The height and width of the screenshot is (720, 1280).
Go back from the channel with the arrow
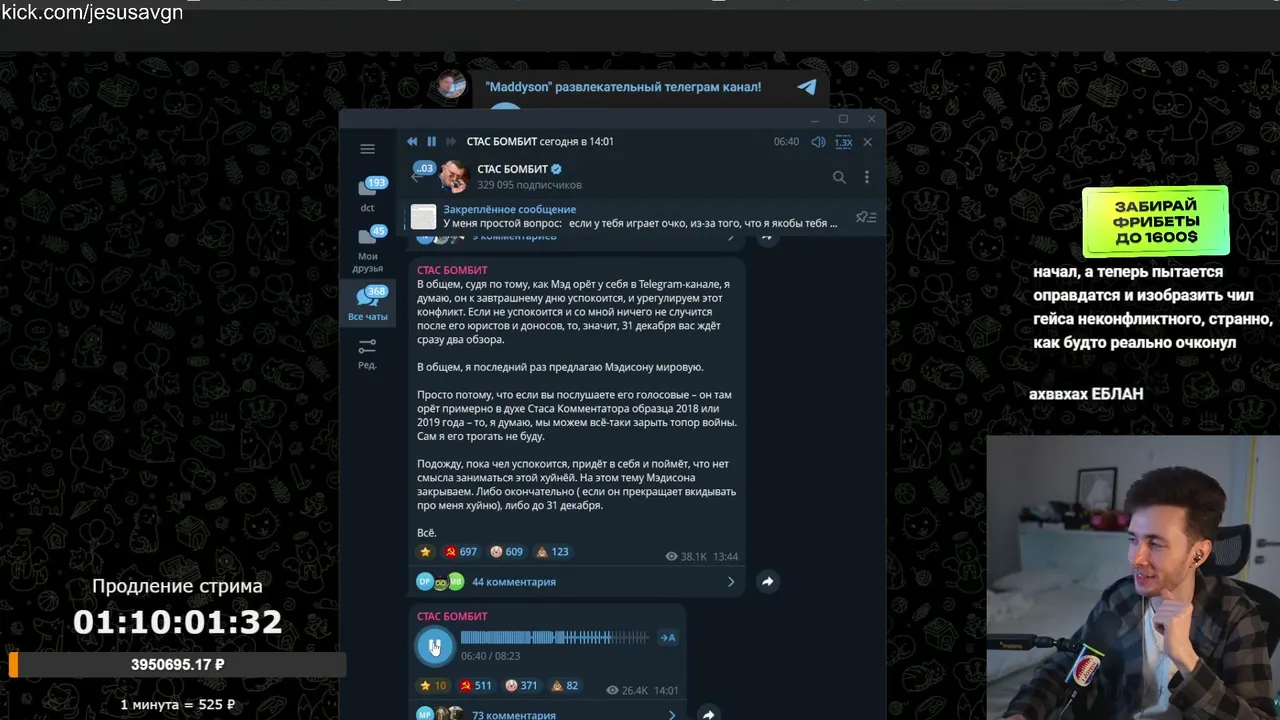coord(416,177)
